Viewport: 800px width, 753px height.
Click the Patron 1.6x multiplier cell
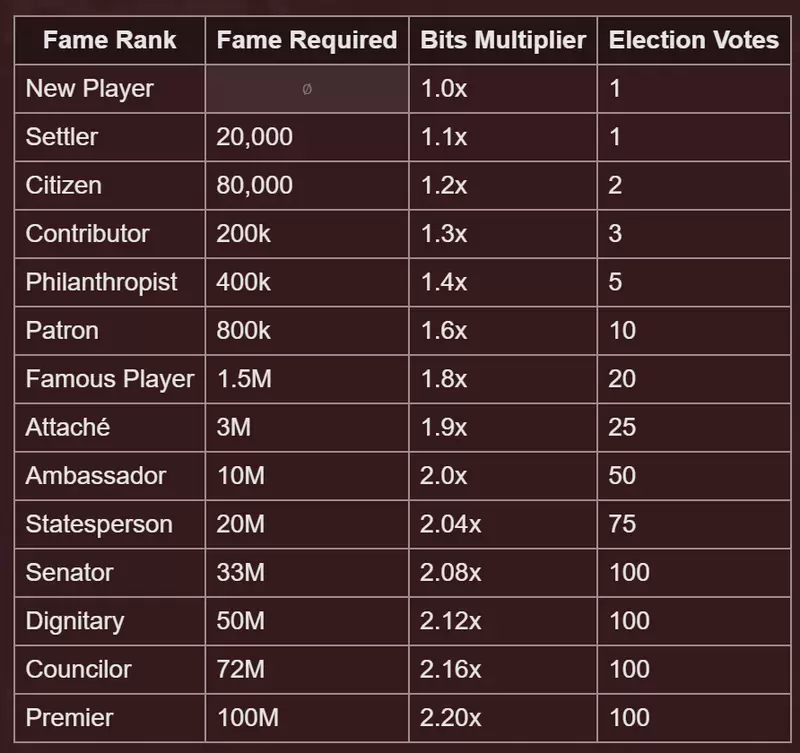[503, 331]
